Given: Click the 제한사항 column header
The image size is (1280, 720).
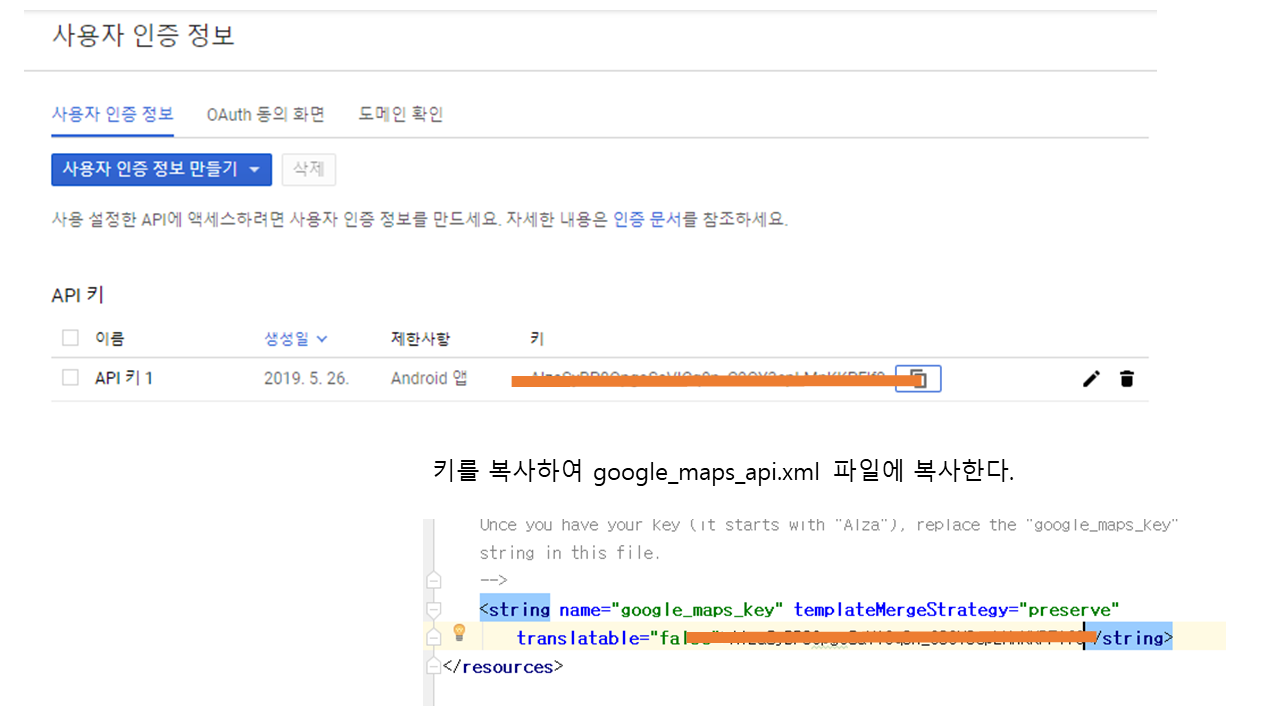Looking at the screenshot, I should (x=420, y=339).
